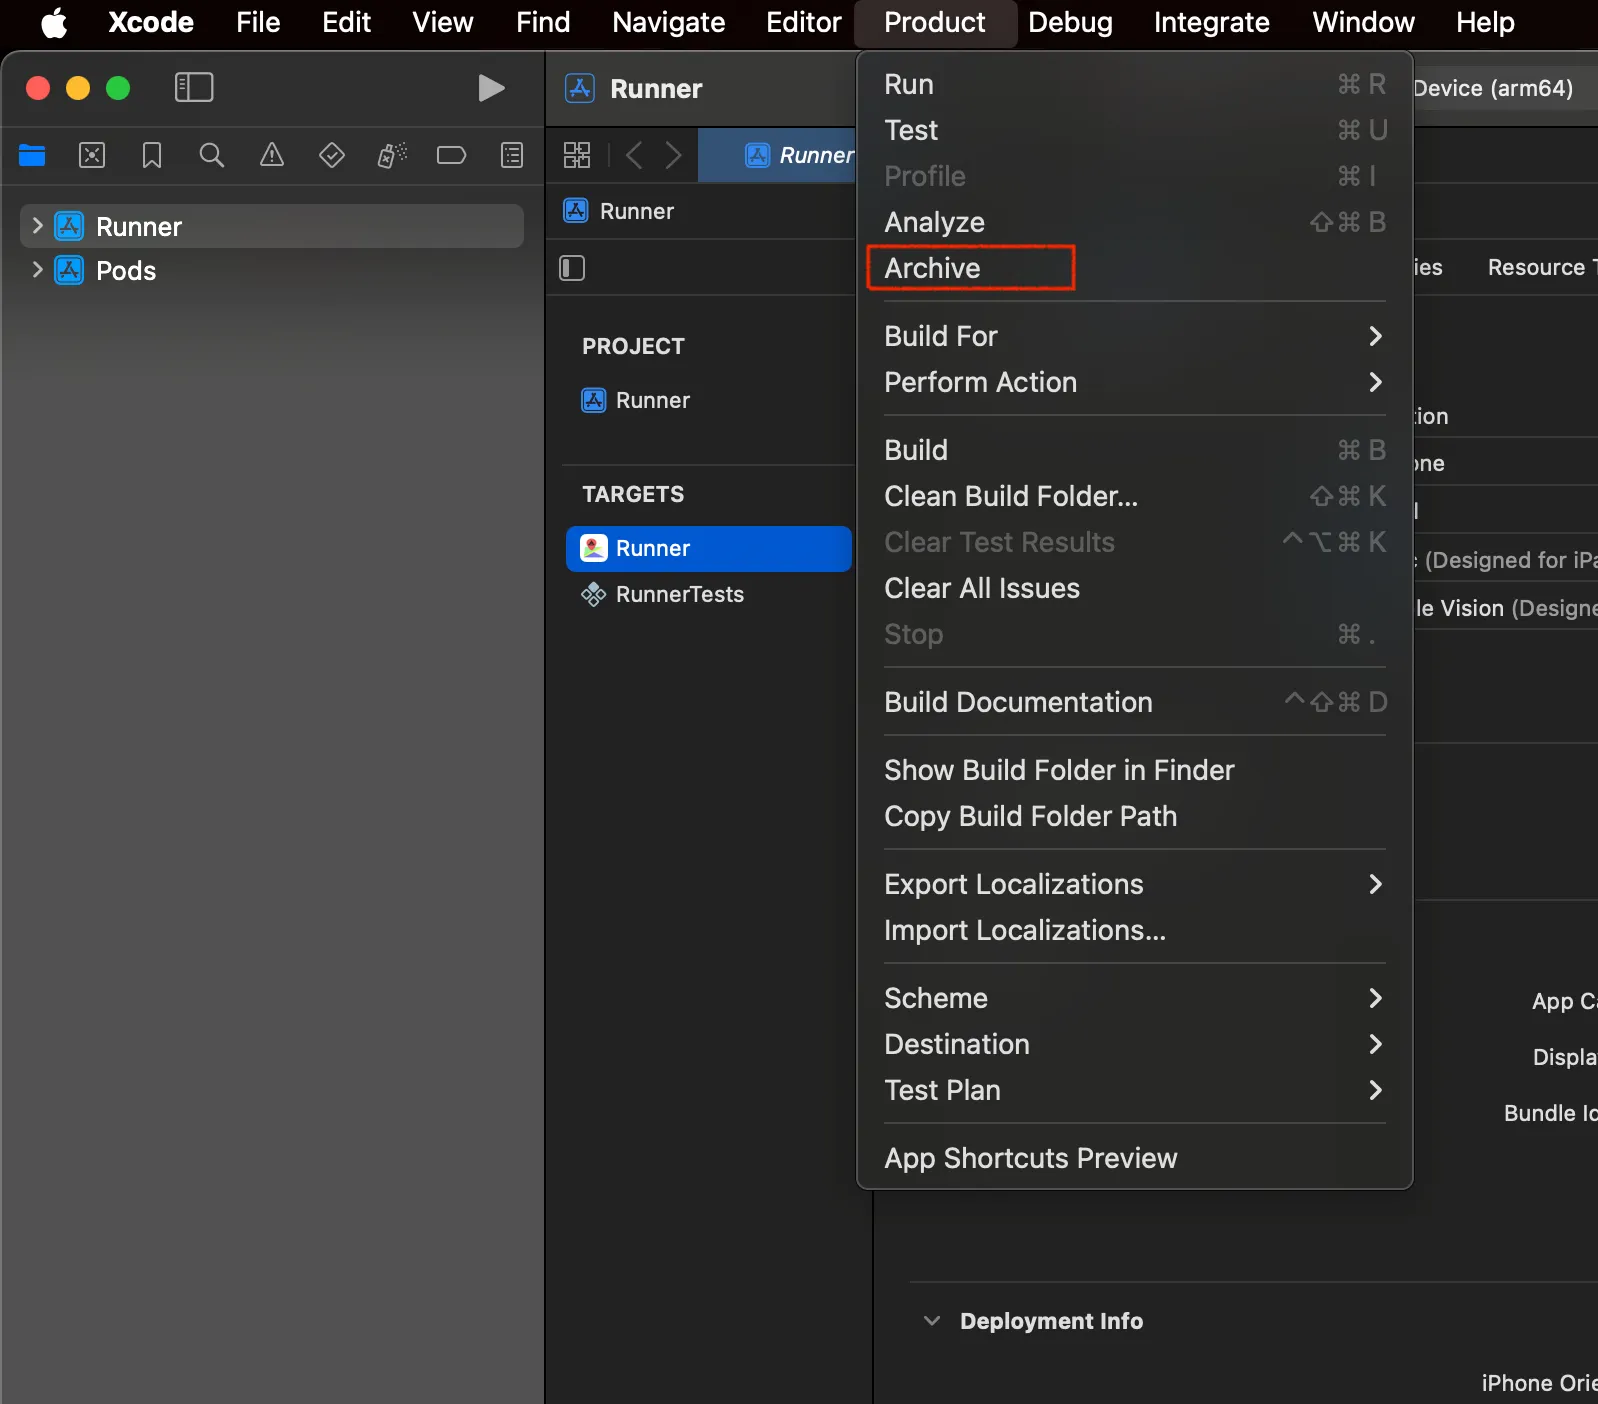Screen dimensions: 1598x1404
Task: Open the Debug menu
Action: [1071, 22]
